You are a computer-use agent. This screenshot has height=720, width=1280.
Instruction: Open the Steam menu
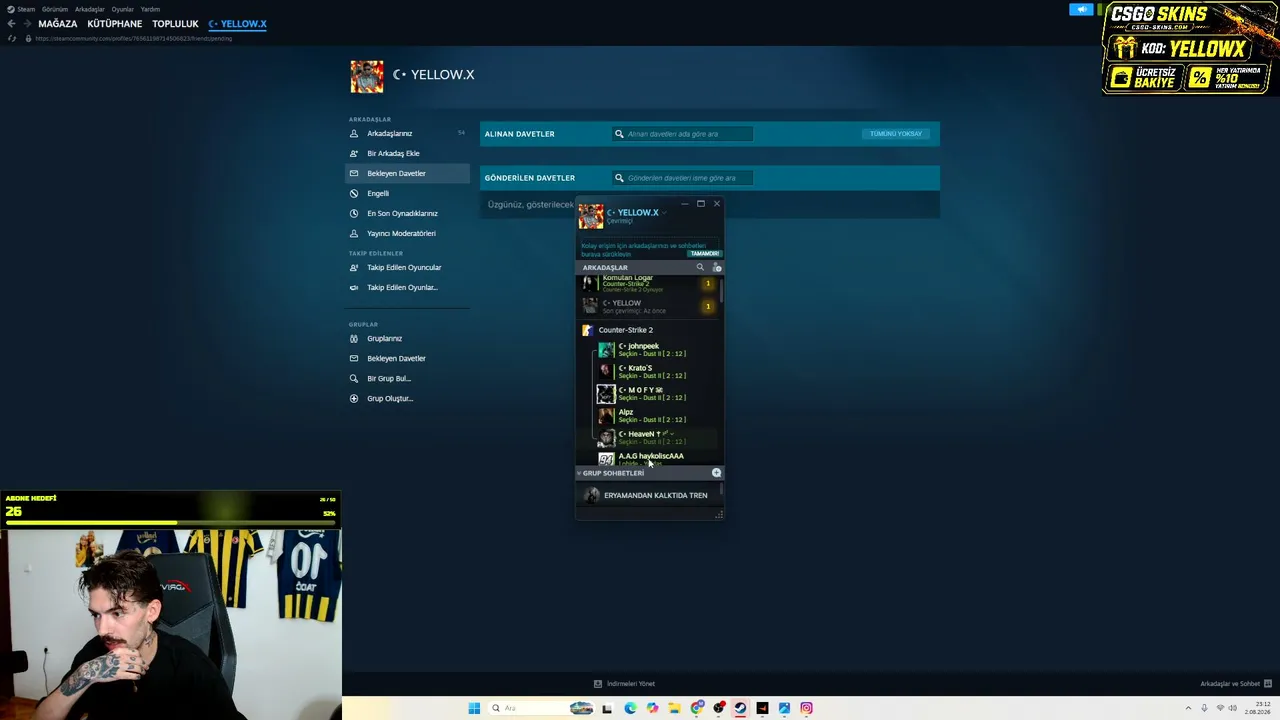point(26,9)
